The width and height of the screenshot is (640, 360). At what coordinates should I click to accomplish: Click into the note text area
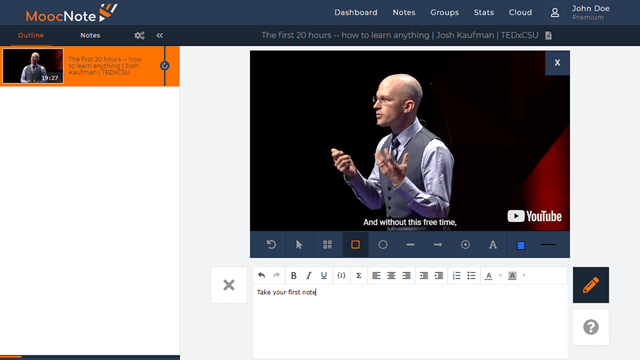click(x=410, y=321)
